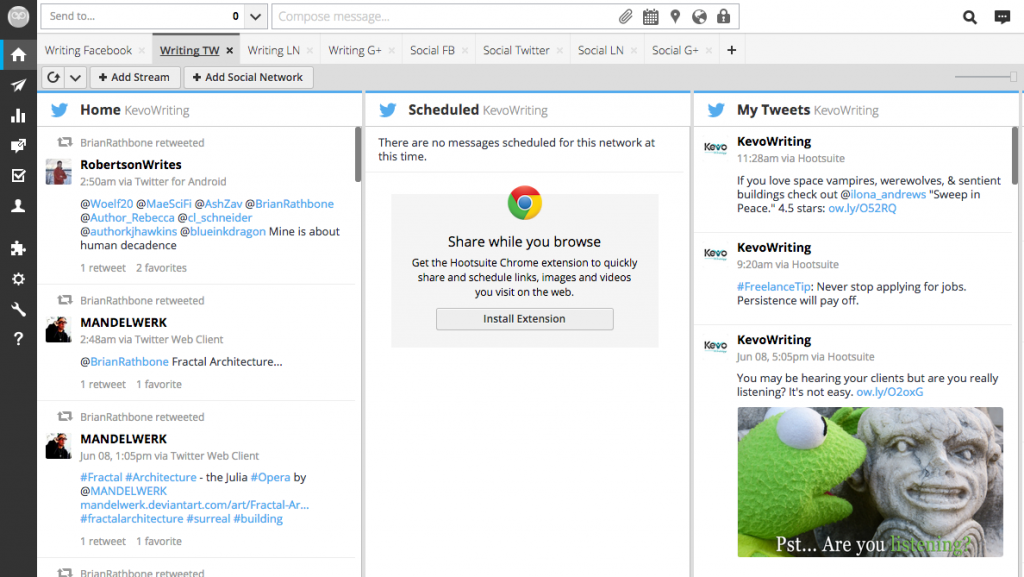Screen dimensions: 1024x577
Task: Click the Add Stream button
Action: pyautogui.click(x=134, y=77)
